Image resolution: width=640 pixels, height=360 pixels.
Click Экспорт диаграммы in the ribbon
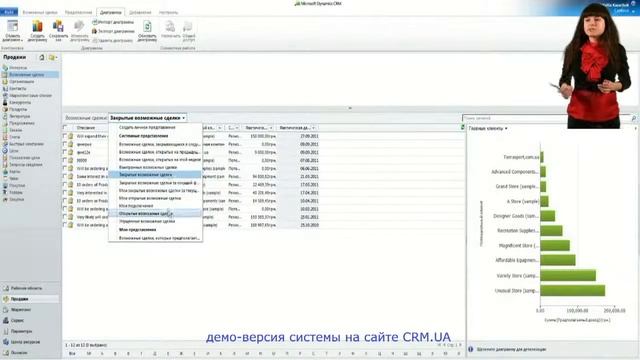113,31
